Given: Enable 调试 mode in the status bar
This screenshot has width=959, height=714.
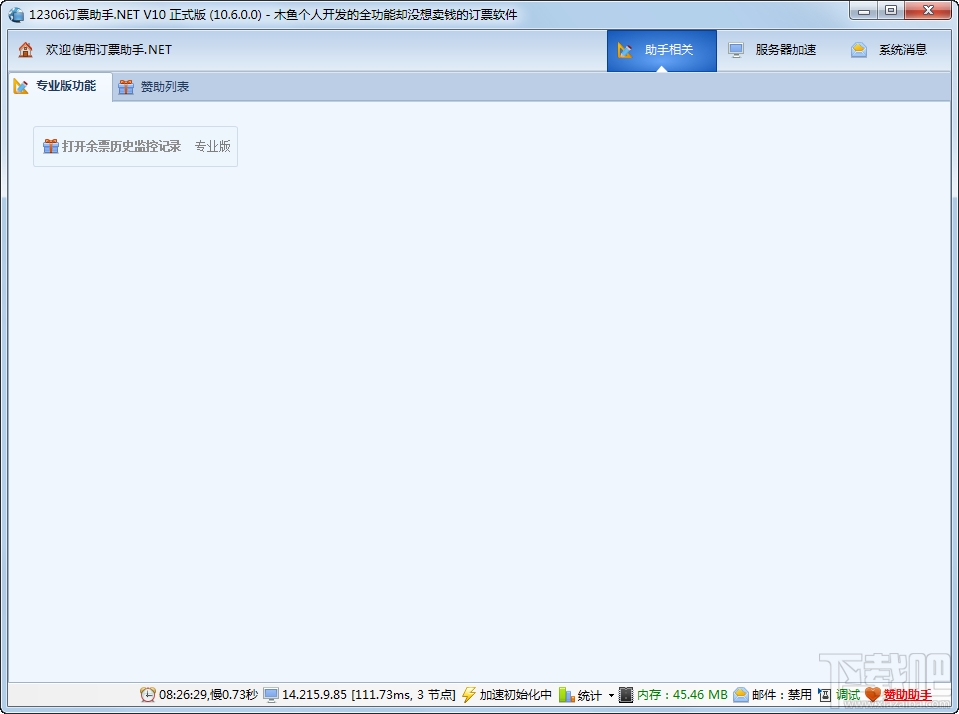Looking at the screenshot, I should [x=848, y=694].
